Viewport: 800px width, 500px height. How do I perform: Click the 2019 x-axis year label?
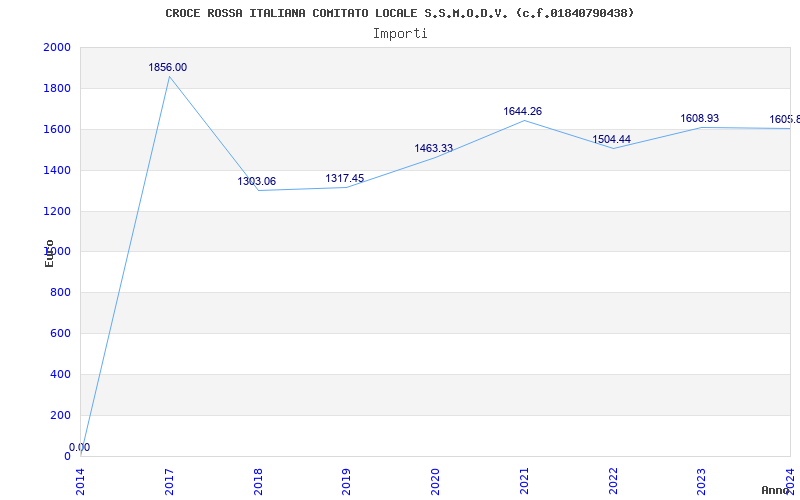[x=347, y=482]
